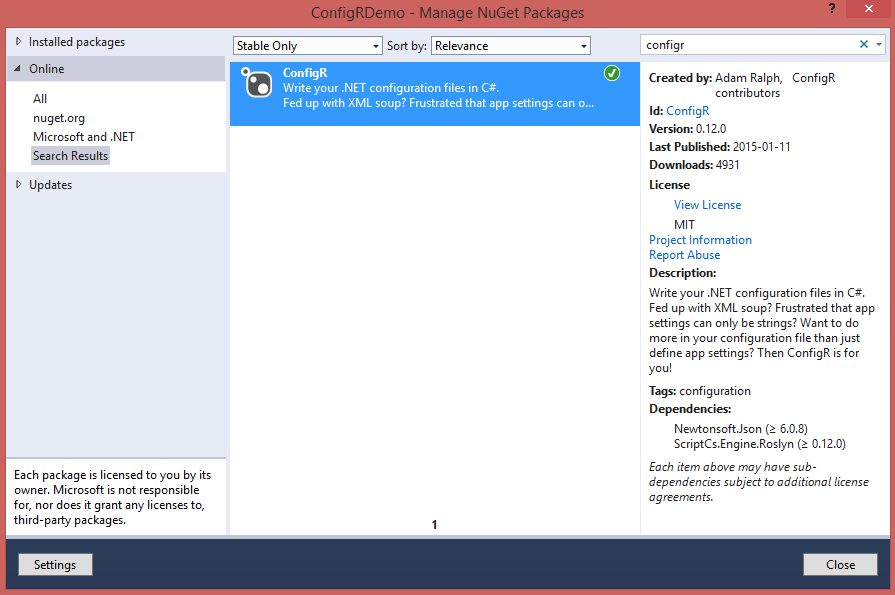Open the Sort by Relevance dropdown
Image resolution: width=895 pixels, height=595 pixels.
tap(511, 46)
